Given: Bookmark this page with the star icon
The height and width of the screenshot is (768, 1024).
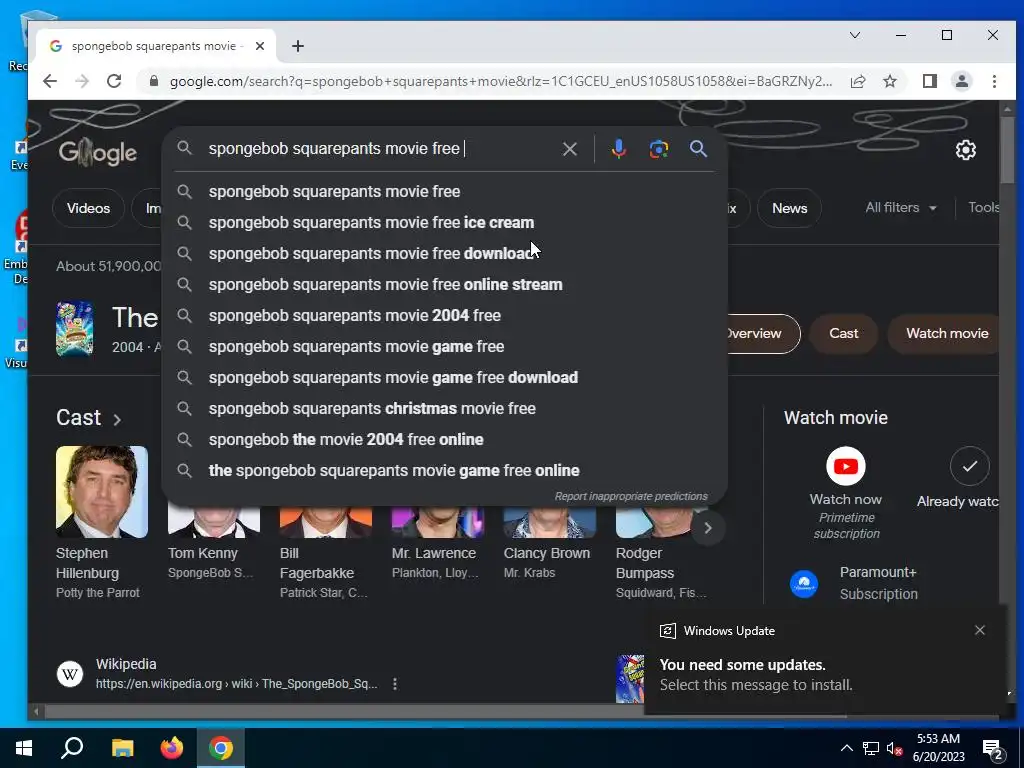Looking at the screenshot, I should pyautogui.click(x=889, y=81).
